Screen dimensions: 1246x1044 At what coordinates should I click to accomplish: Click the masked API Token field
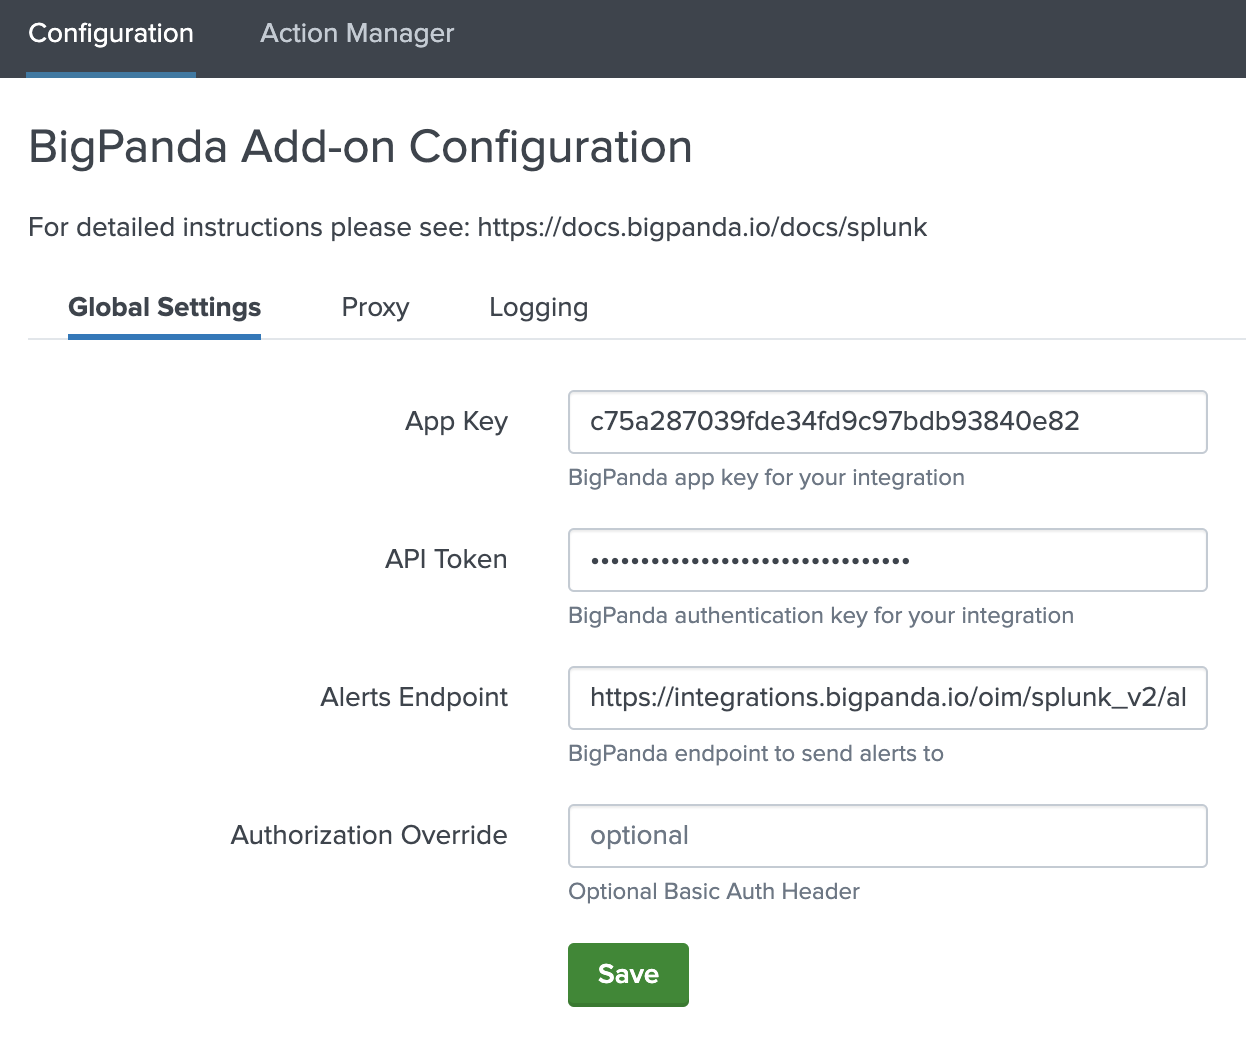tap(887, 559)
